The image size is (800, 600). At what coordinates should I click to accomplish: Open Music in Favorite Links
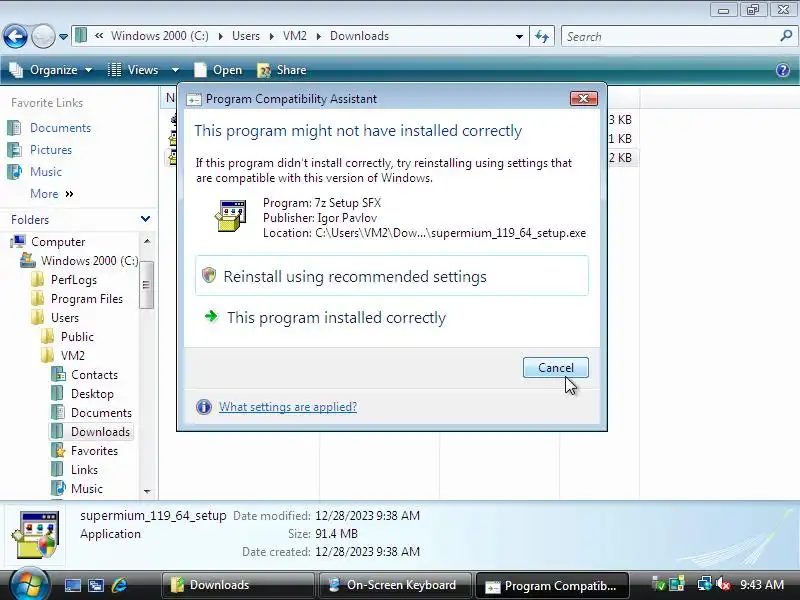point(45,171)
